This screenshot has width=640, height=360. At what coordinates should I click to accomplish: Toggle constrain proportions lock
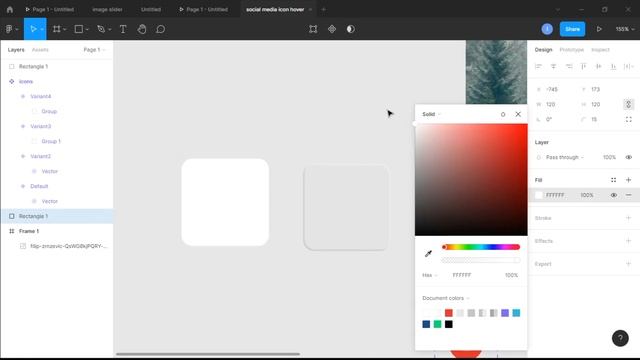pos(629,104)
